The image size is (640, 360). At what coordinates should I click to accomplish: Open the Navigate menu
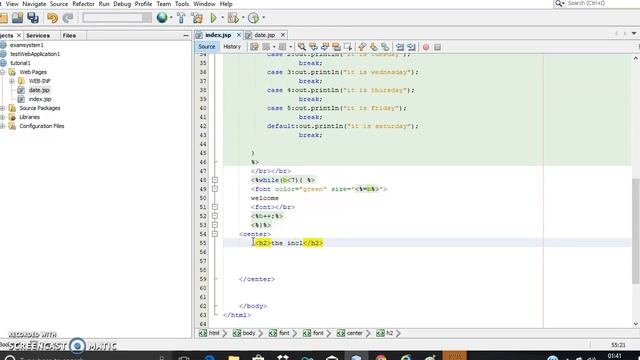[x=34, y=4]
